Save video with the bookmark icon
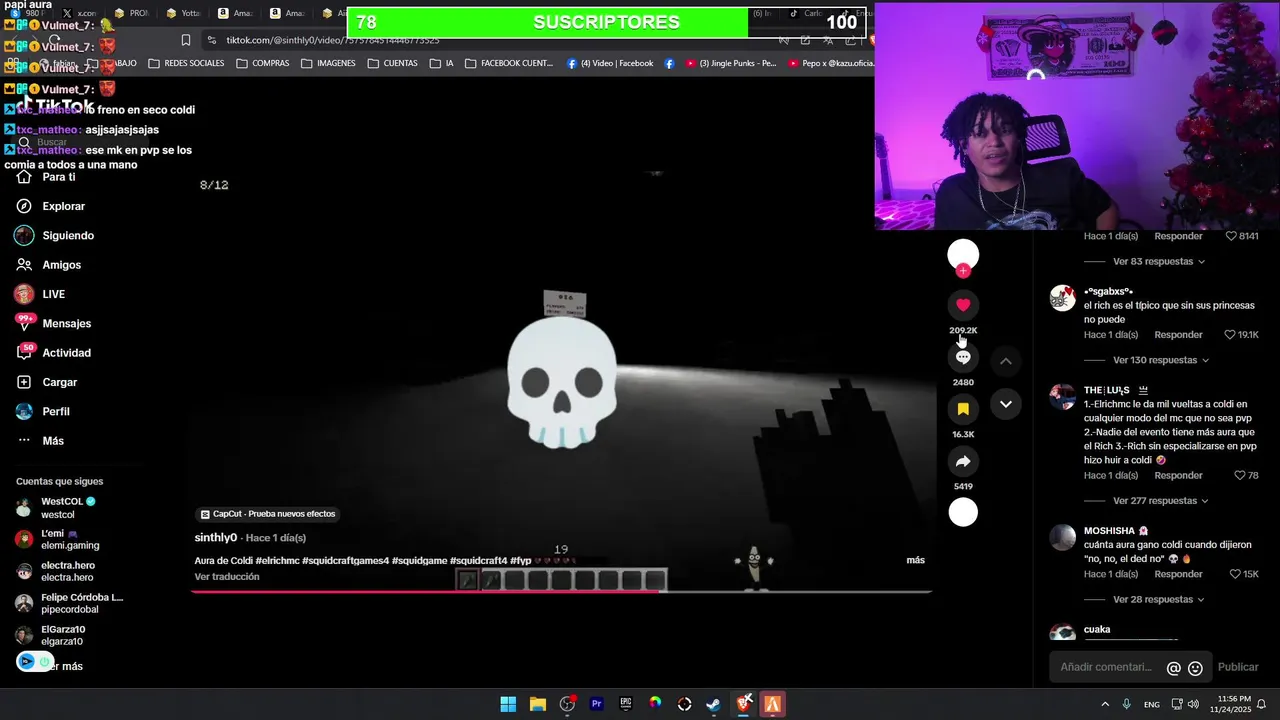The image size is (1280, 720). click(x=963, y=409)
